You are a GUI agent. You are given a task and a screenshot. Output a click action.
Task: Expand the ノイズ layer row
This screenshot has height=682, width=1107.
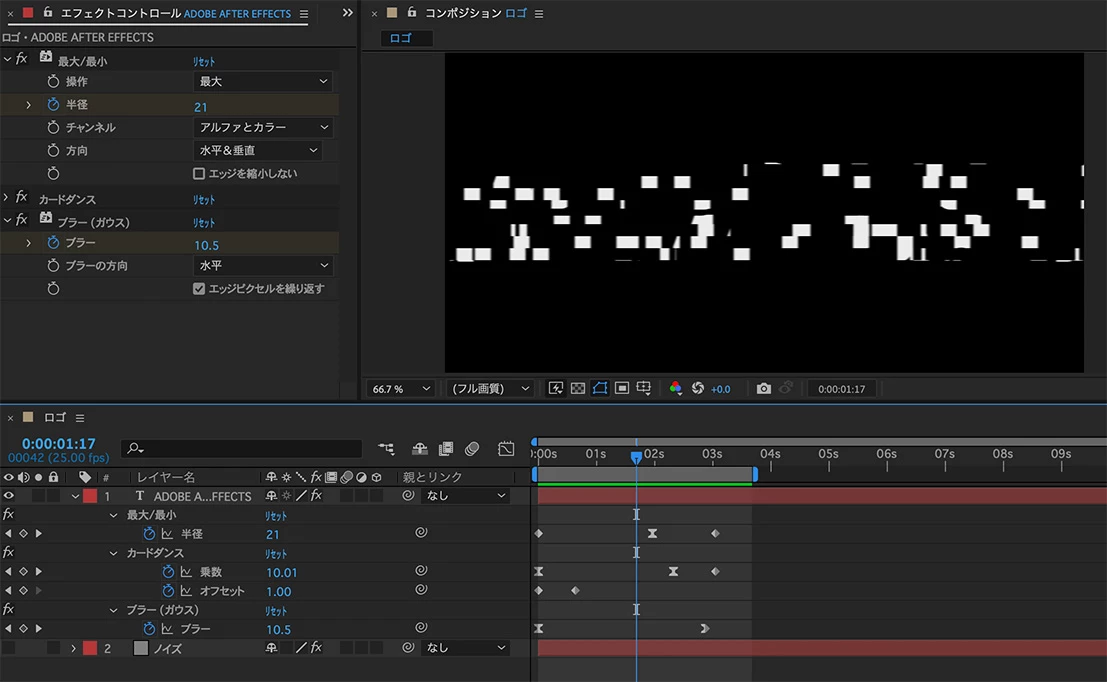click(73, 648)
